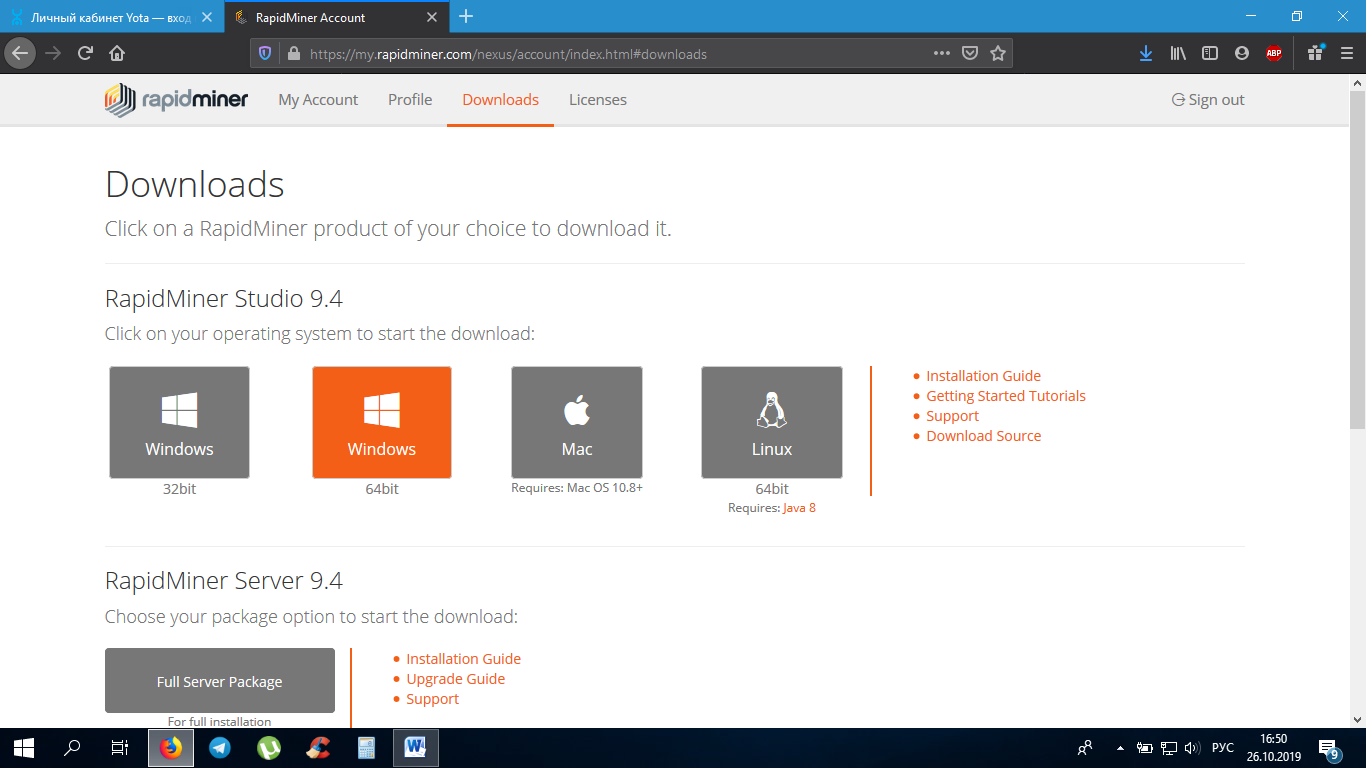Screen dimensions: 1366x768
Task: Open Server Support link
Action: (x=432, y=699)
